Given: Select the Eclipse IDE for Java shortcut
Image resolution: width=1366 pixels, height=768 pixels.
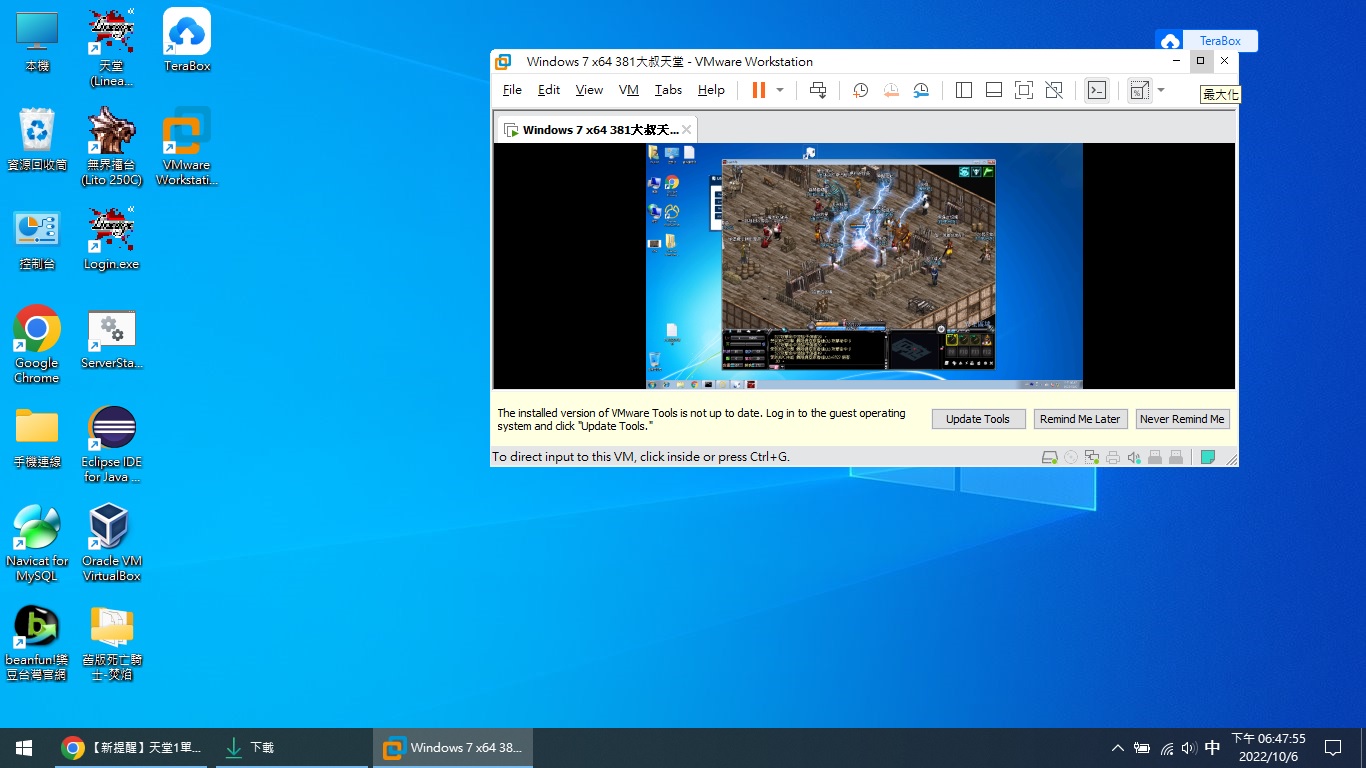Looking at the screenshot, I should coord(111,445).
